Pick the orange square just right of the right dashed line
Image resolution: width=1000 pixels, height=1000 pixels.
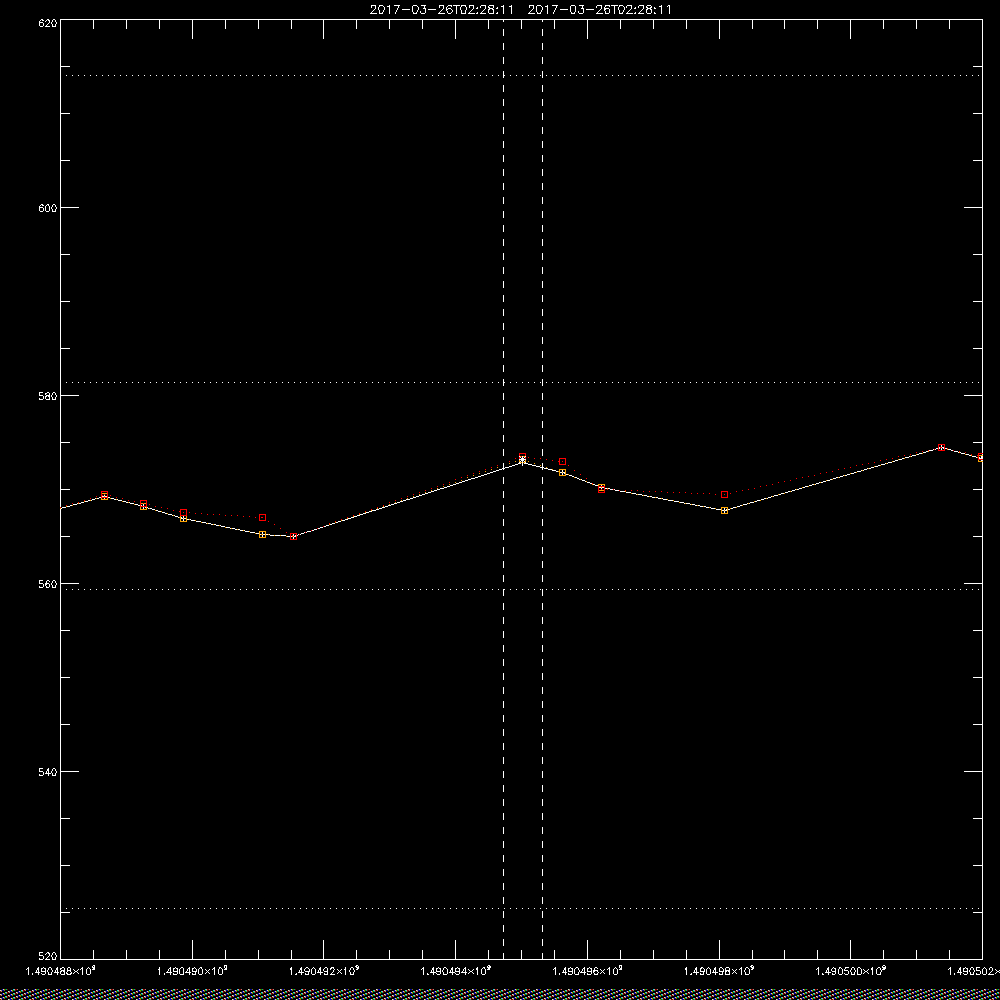(562, 473)
